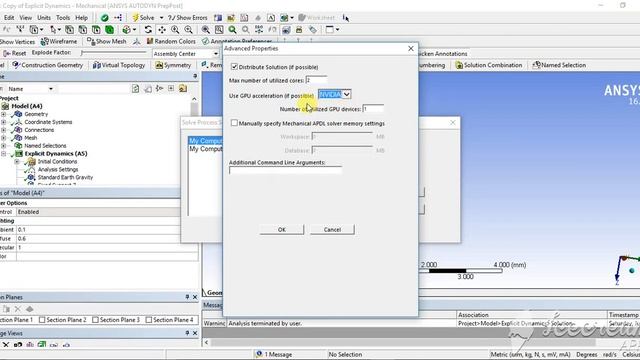Click the Symmetry toolbar button
Image resolution: width=640 pixels, height=360 pixels.
(173, 65)
